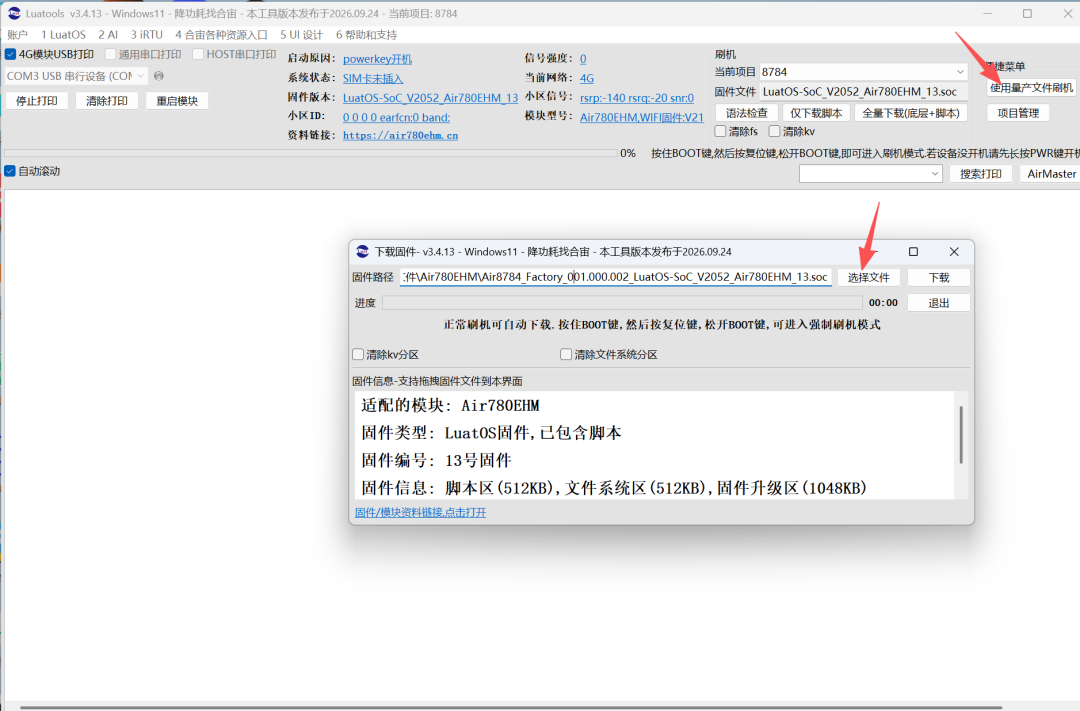
Task: Maximize the 下载固件 dialog window
Action: point(913,251)
